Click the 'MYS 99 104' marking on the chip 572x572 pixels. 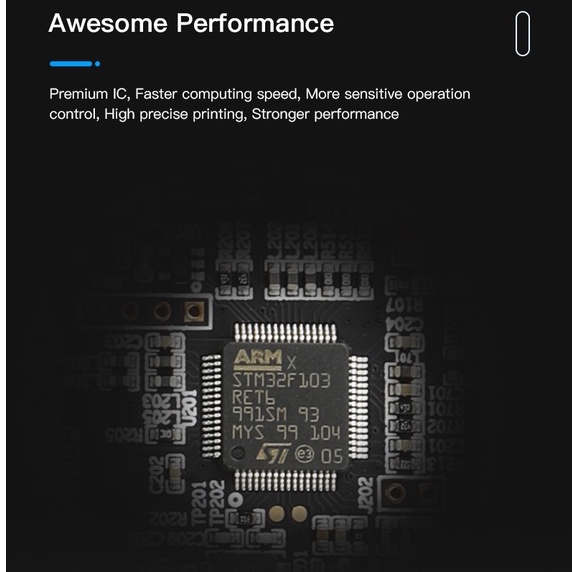[286, 433]
